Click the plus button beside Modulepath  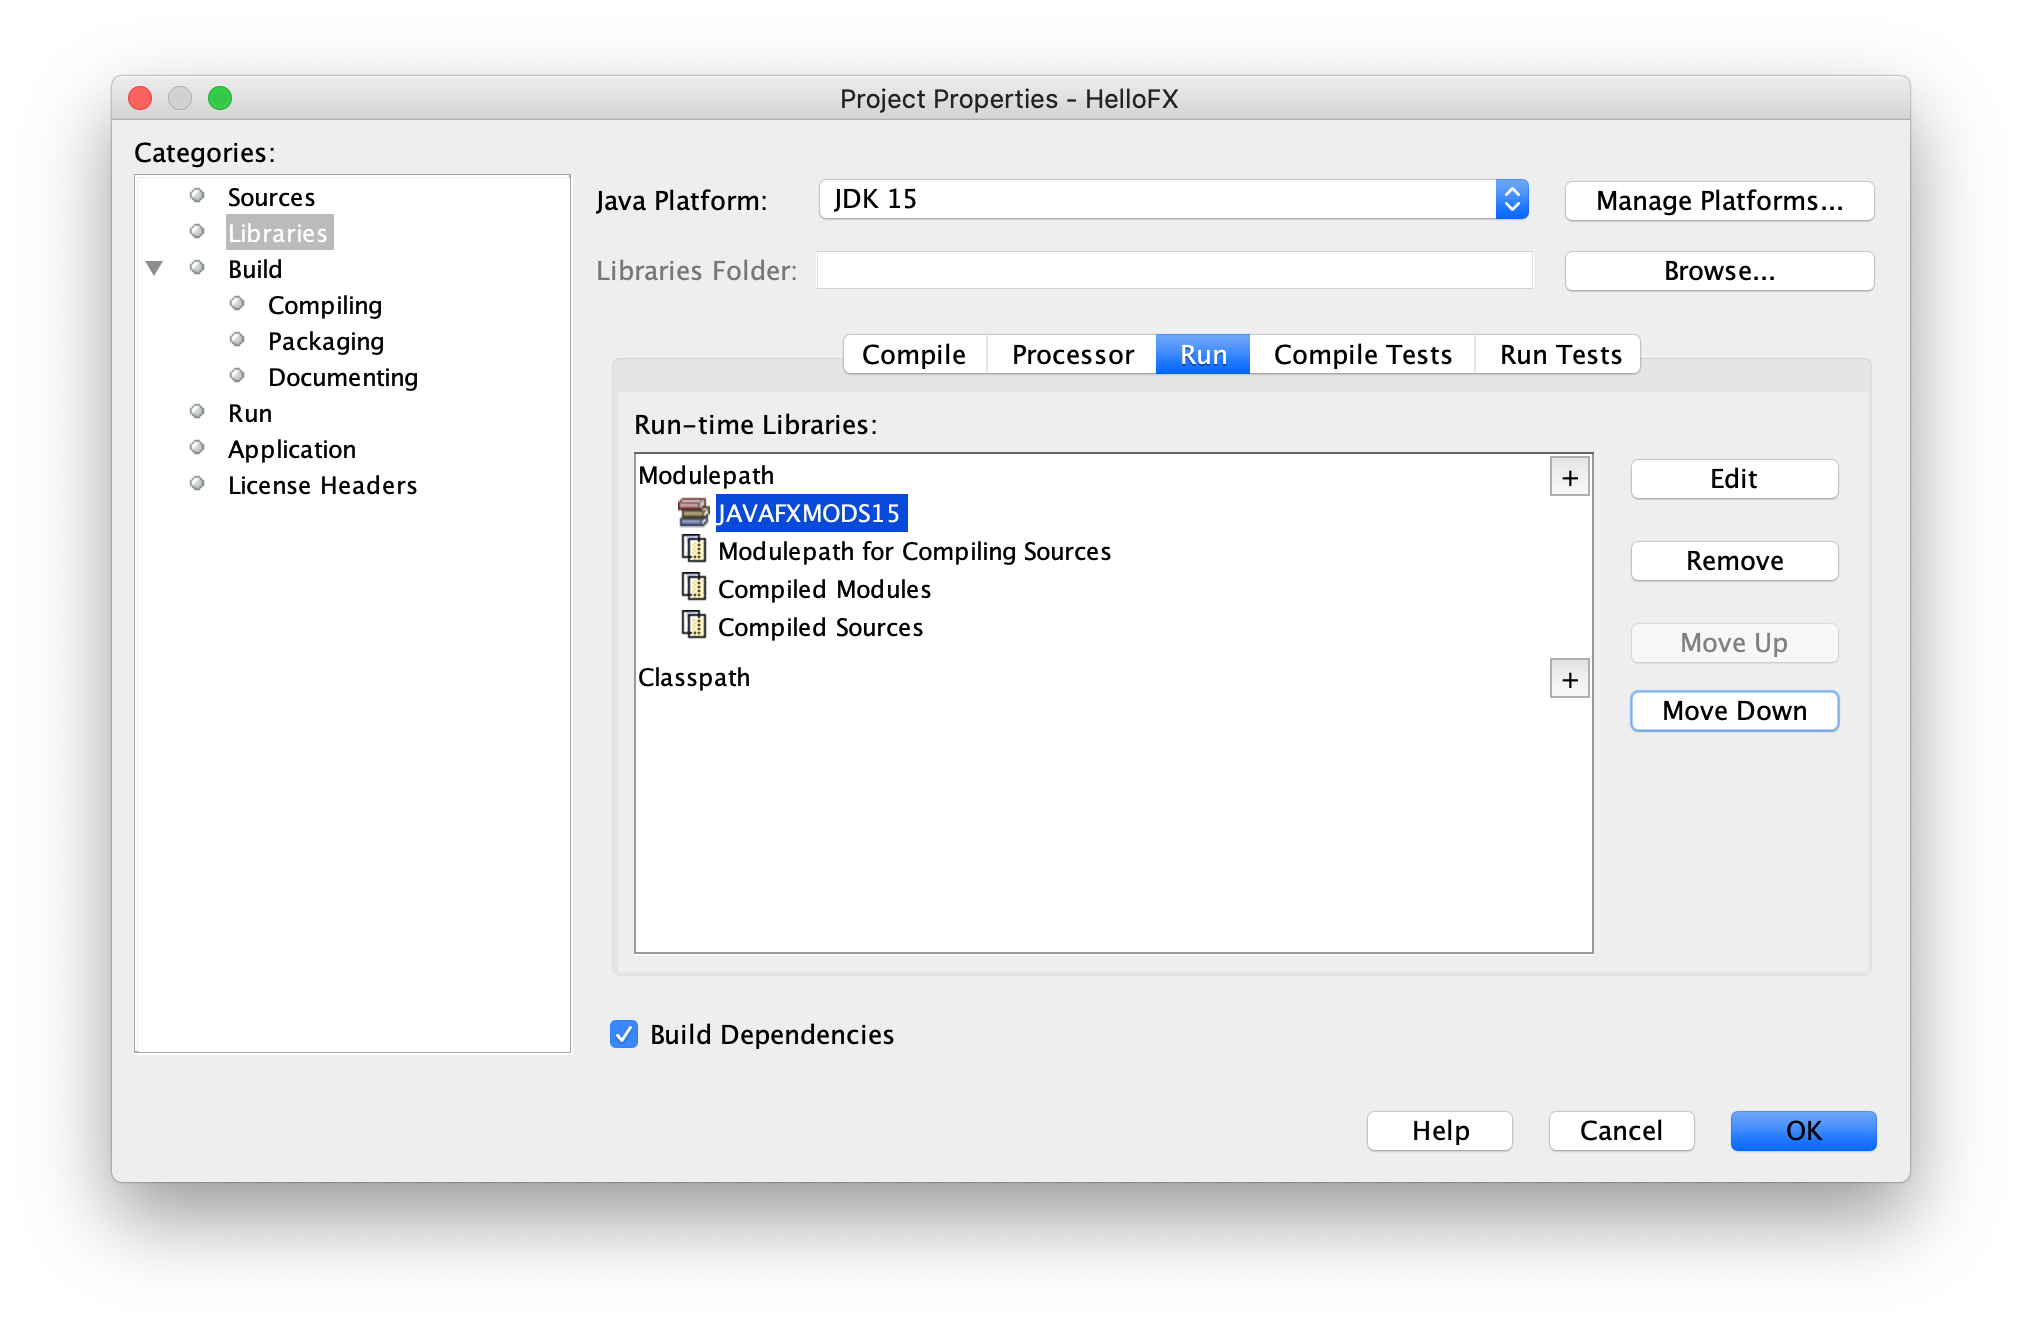(x=1569, y=478)
